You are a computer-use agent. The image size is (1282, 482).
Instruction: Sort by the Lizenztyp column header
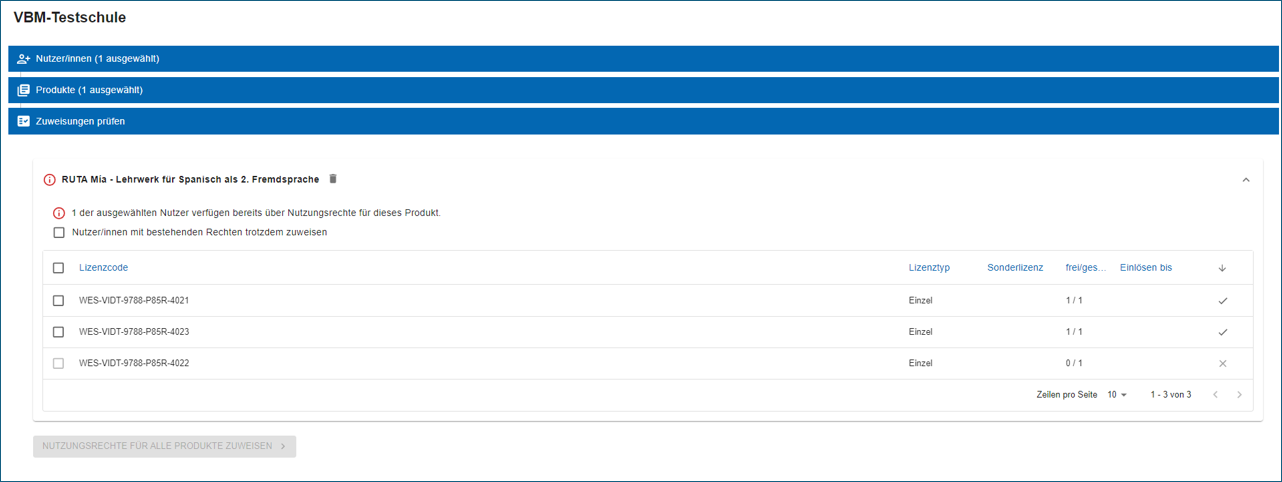[929, 268]
